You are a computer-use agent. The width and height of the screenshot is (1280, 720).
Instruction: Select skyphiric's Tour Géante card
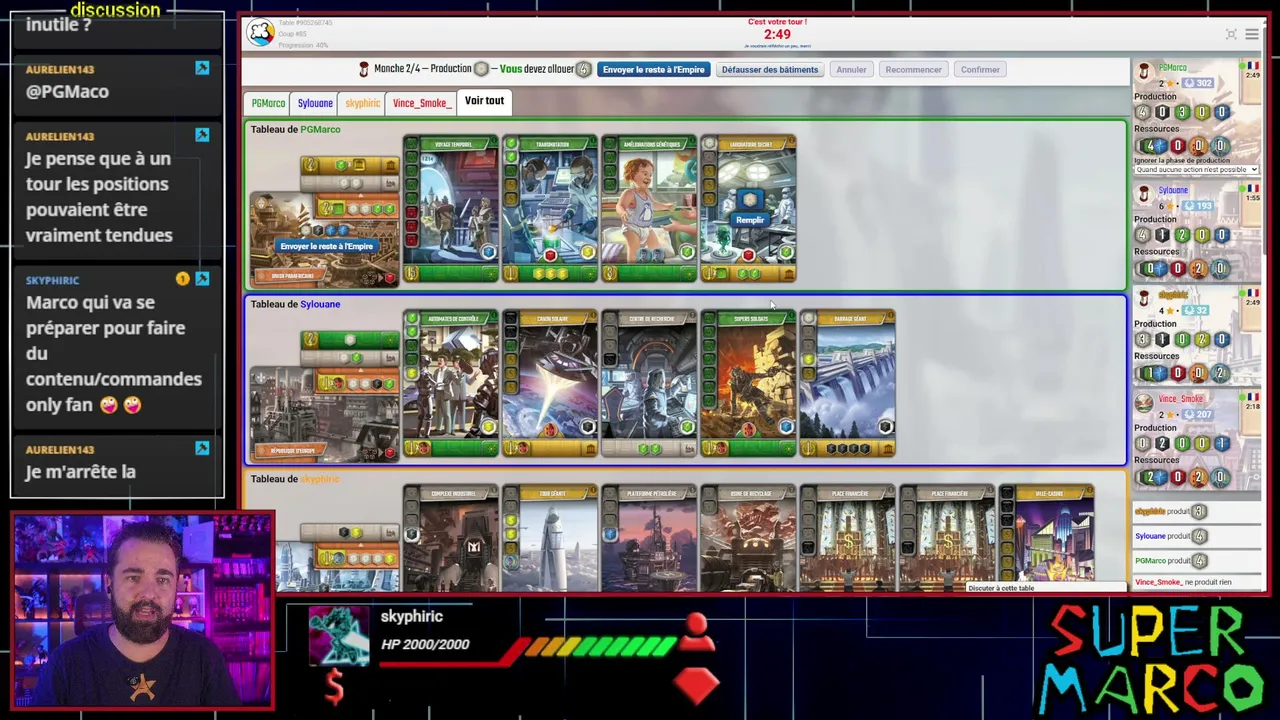click(550, 538)
